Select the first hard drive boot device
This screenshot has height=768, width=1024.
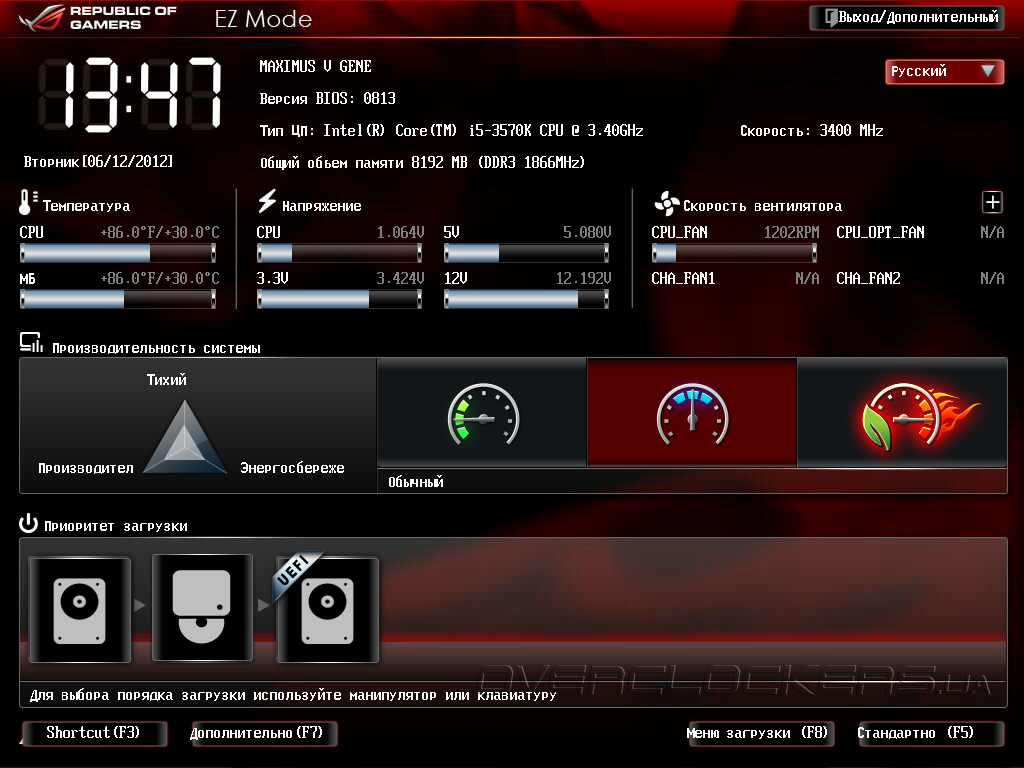click(80, 610)
